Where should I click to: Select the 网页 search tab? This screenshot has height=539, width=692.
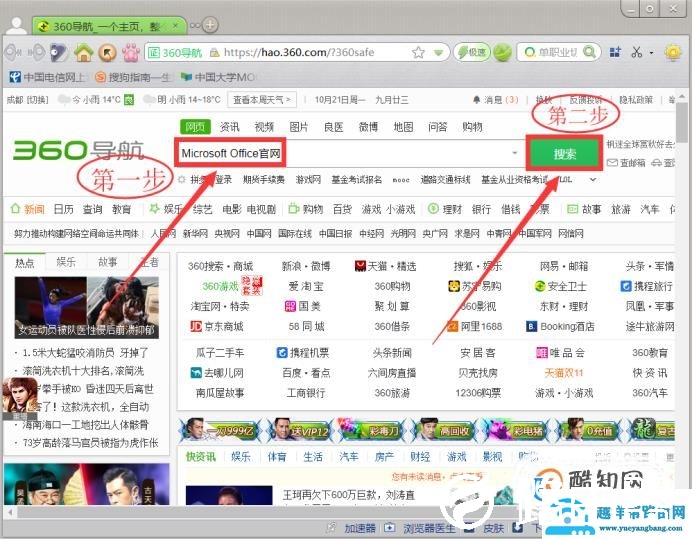(195, 127)
